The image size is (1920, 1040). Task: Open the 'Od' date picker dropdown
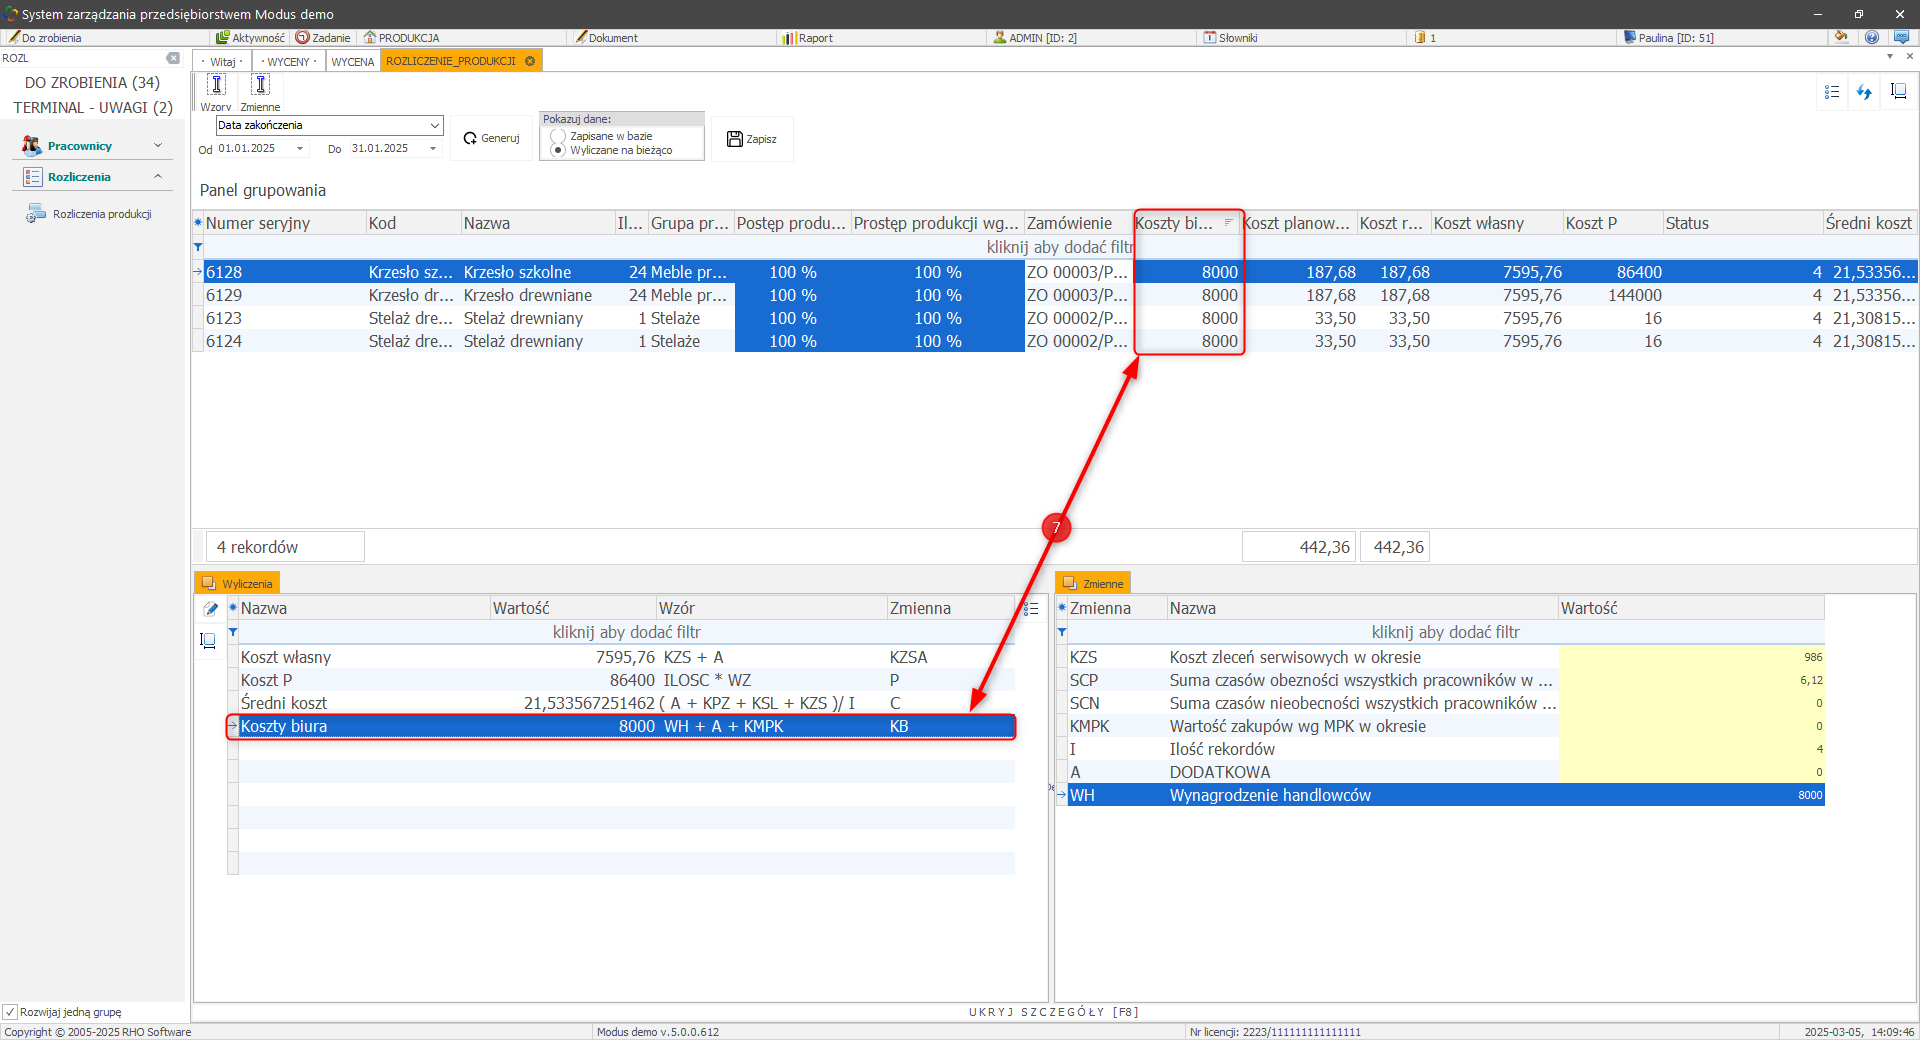pos(300,149)
